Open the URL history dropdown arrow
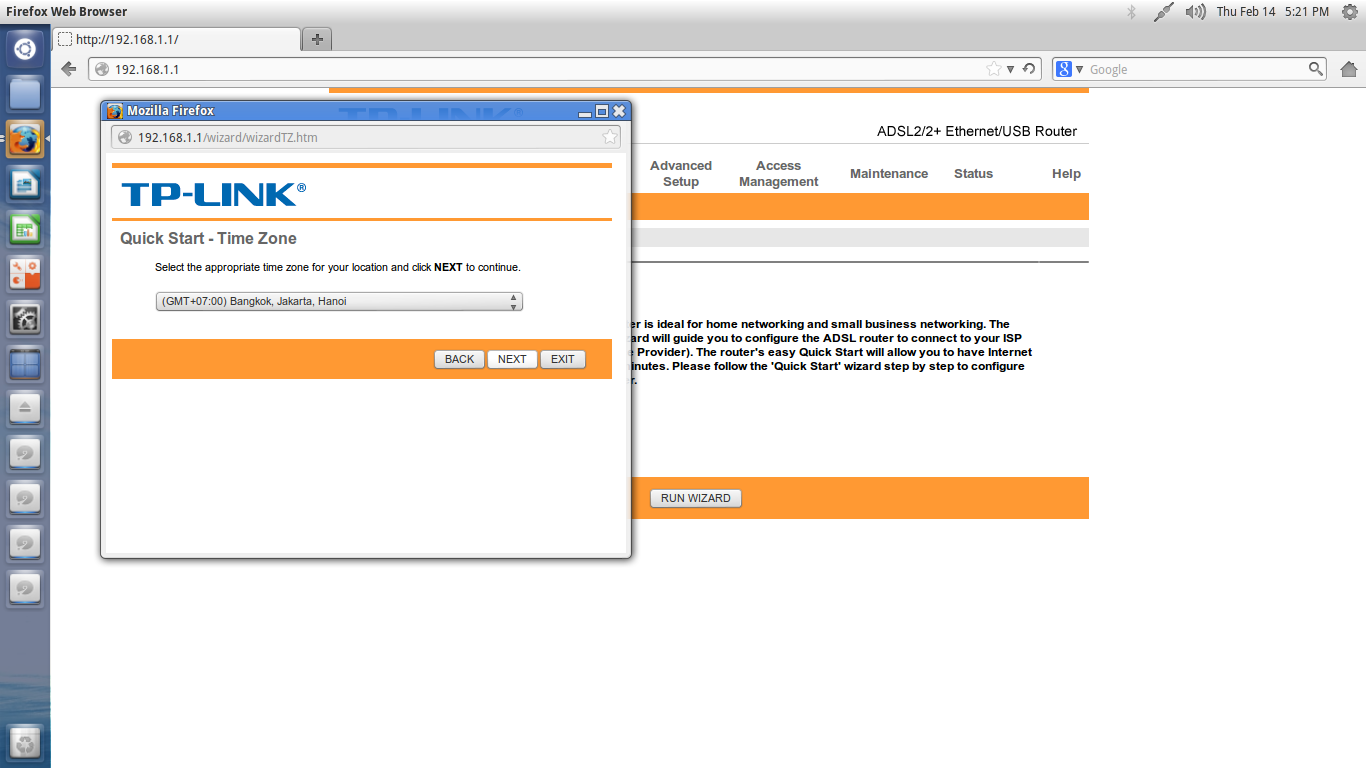This screenshot has height=768, width=1366. click(x=1011, y=69)
